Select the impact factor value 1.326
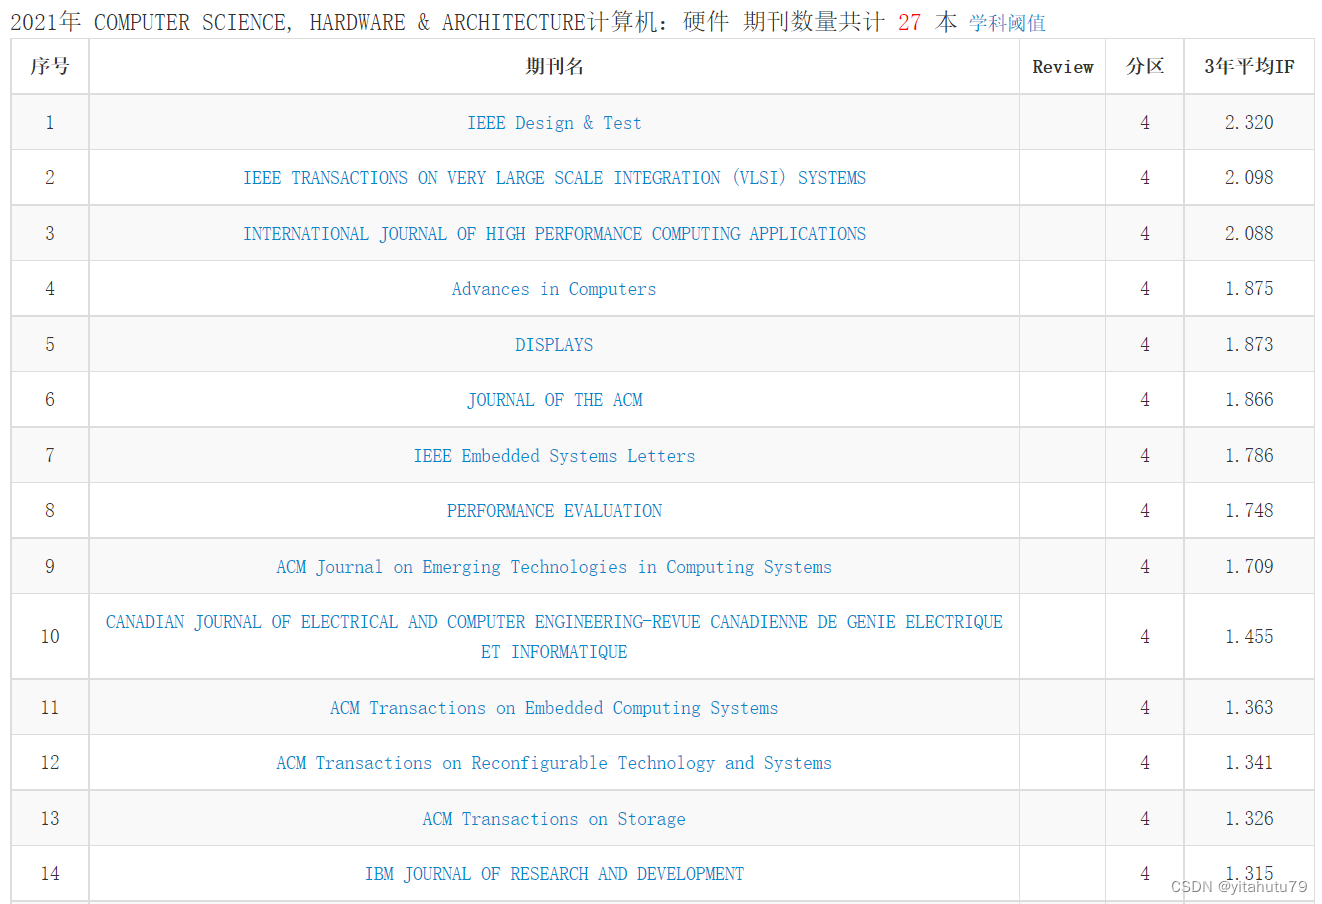 1249,819
